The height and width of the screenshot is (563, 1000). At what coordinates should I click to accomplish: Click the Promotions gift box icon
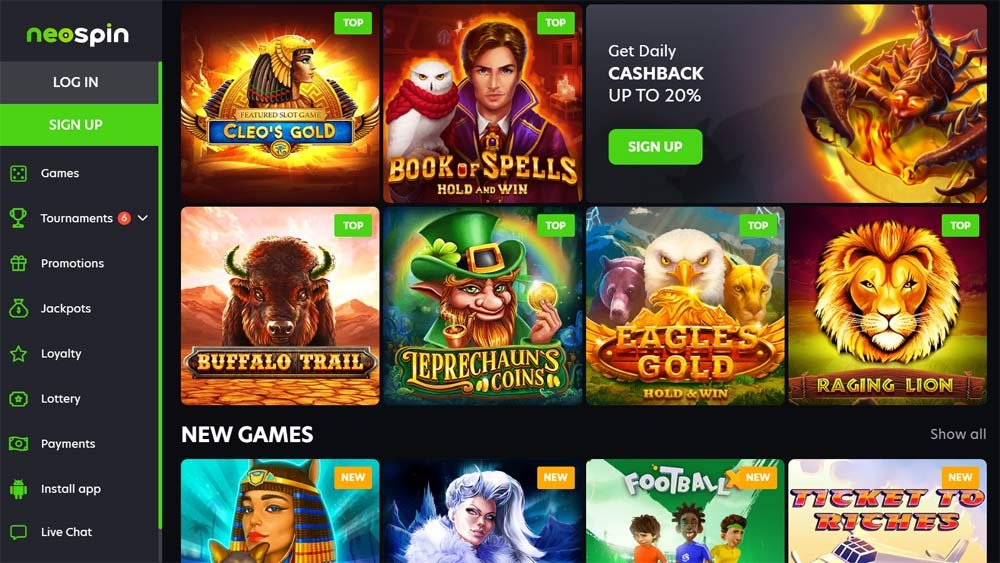pos(18,263)
